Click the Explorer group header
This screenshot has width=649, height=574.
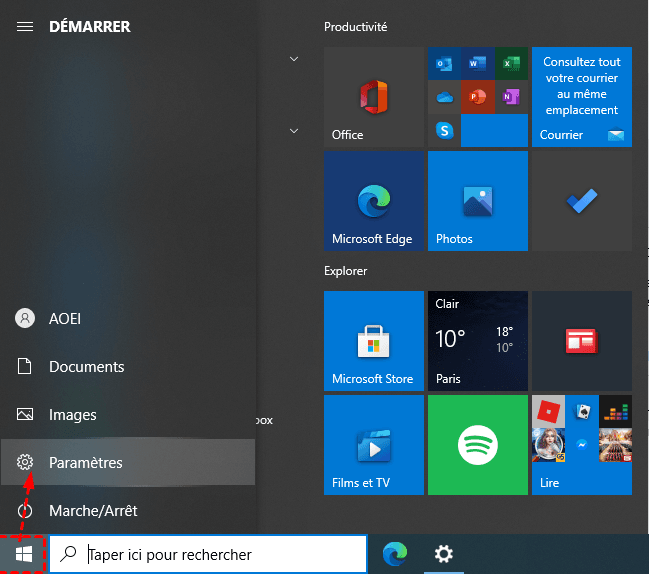pos(346,271)
